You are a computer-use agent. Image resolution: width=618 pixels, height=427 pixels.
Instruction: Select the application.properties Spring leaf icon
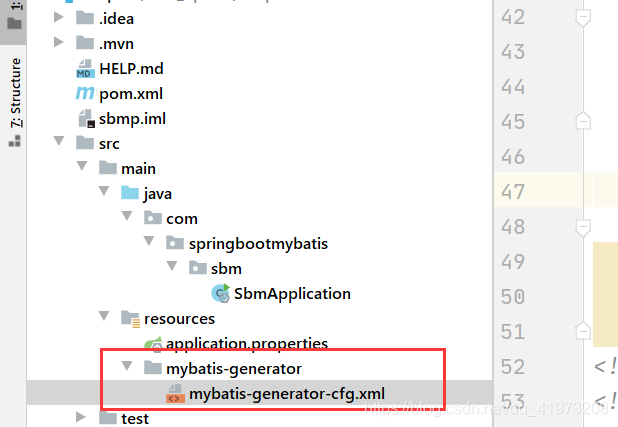pyautogui.click(x=153, y=343)
